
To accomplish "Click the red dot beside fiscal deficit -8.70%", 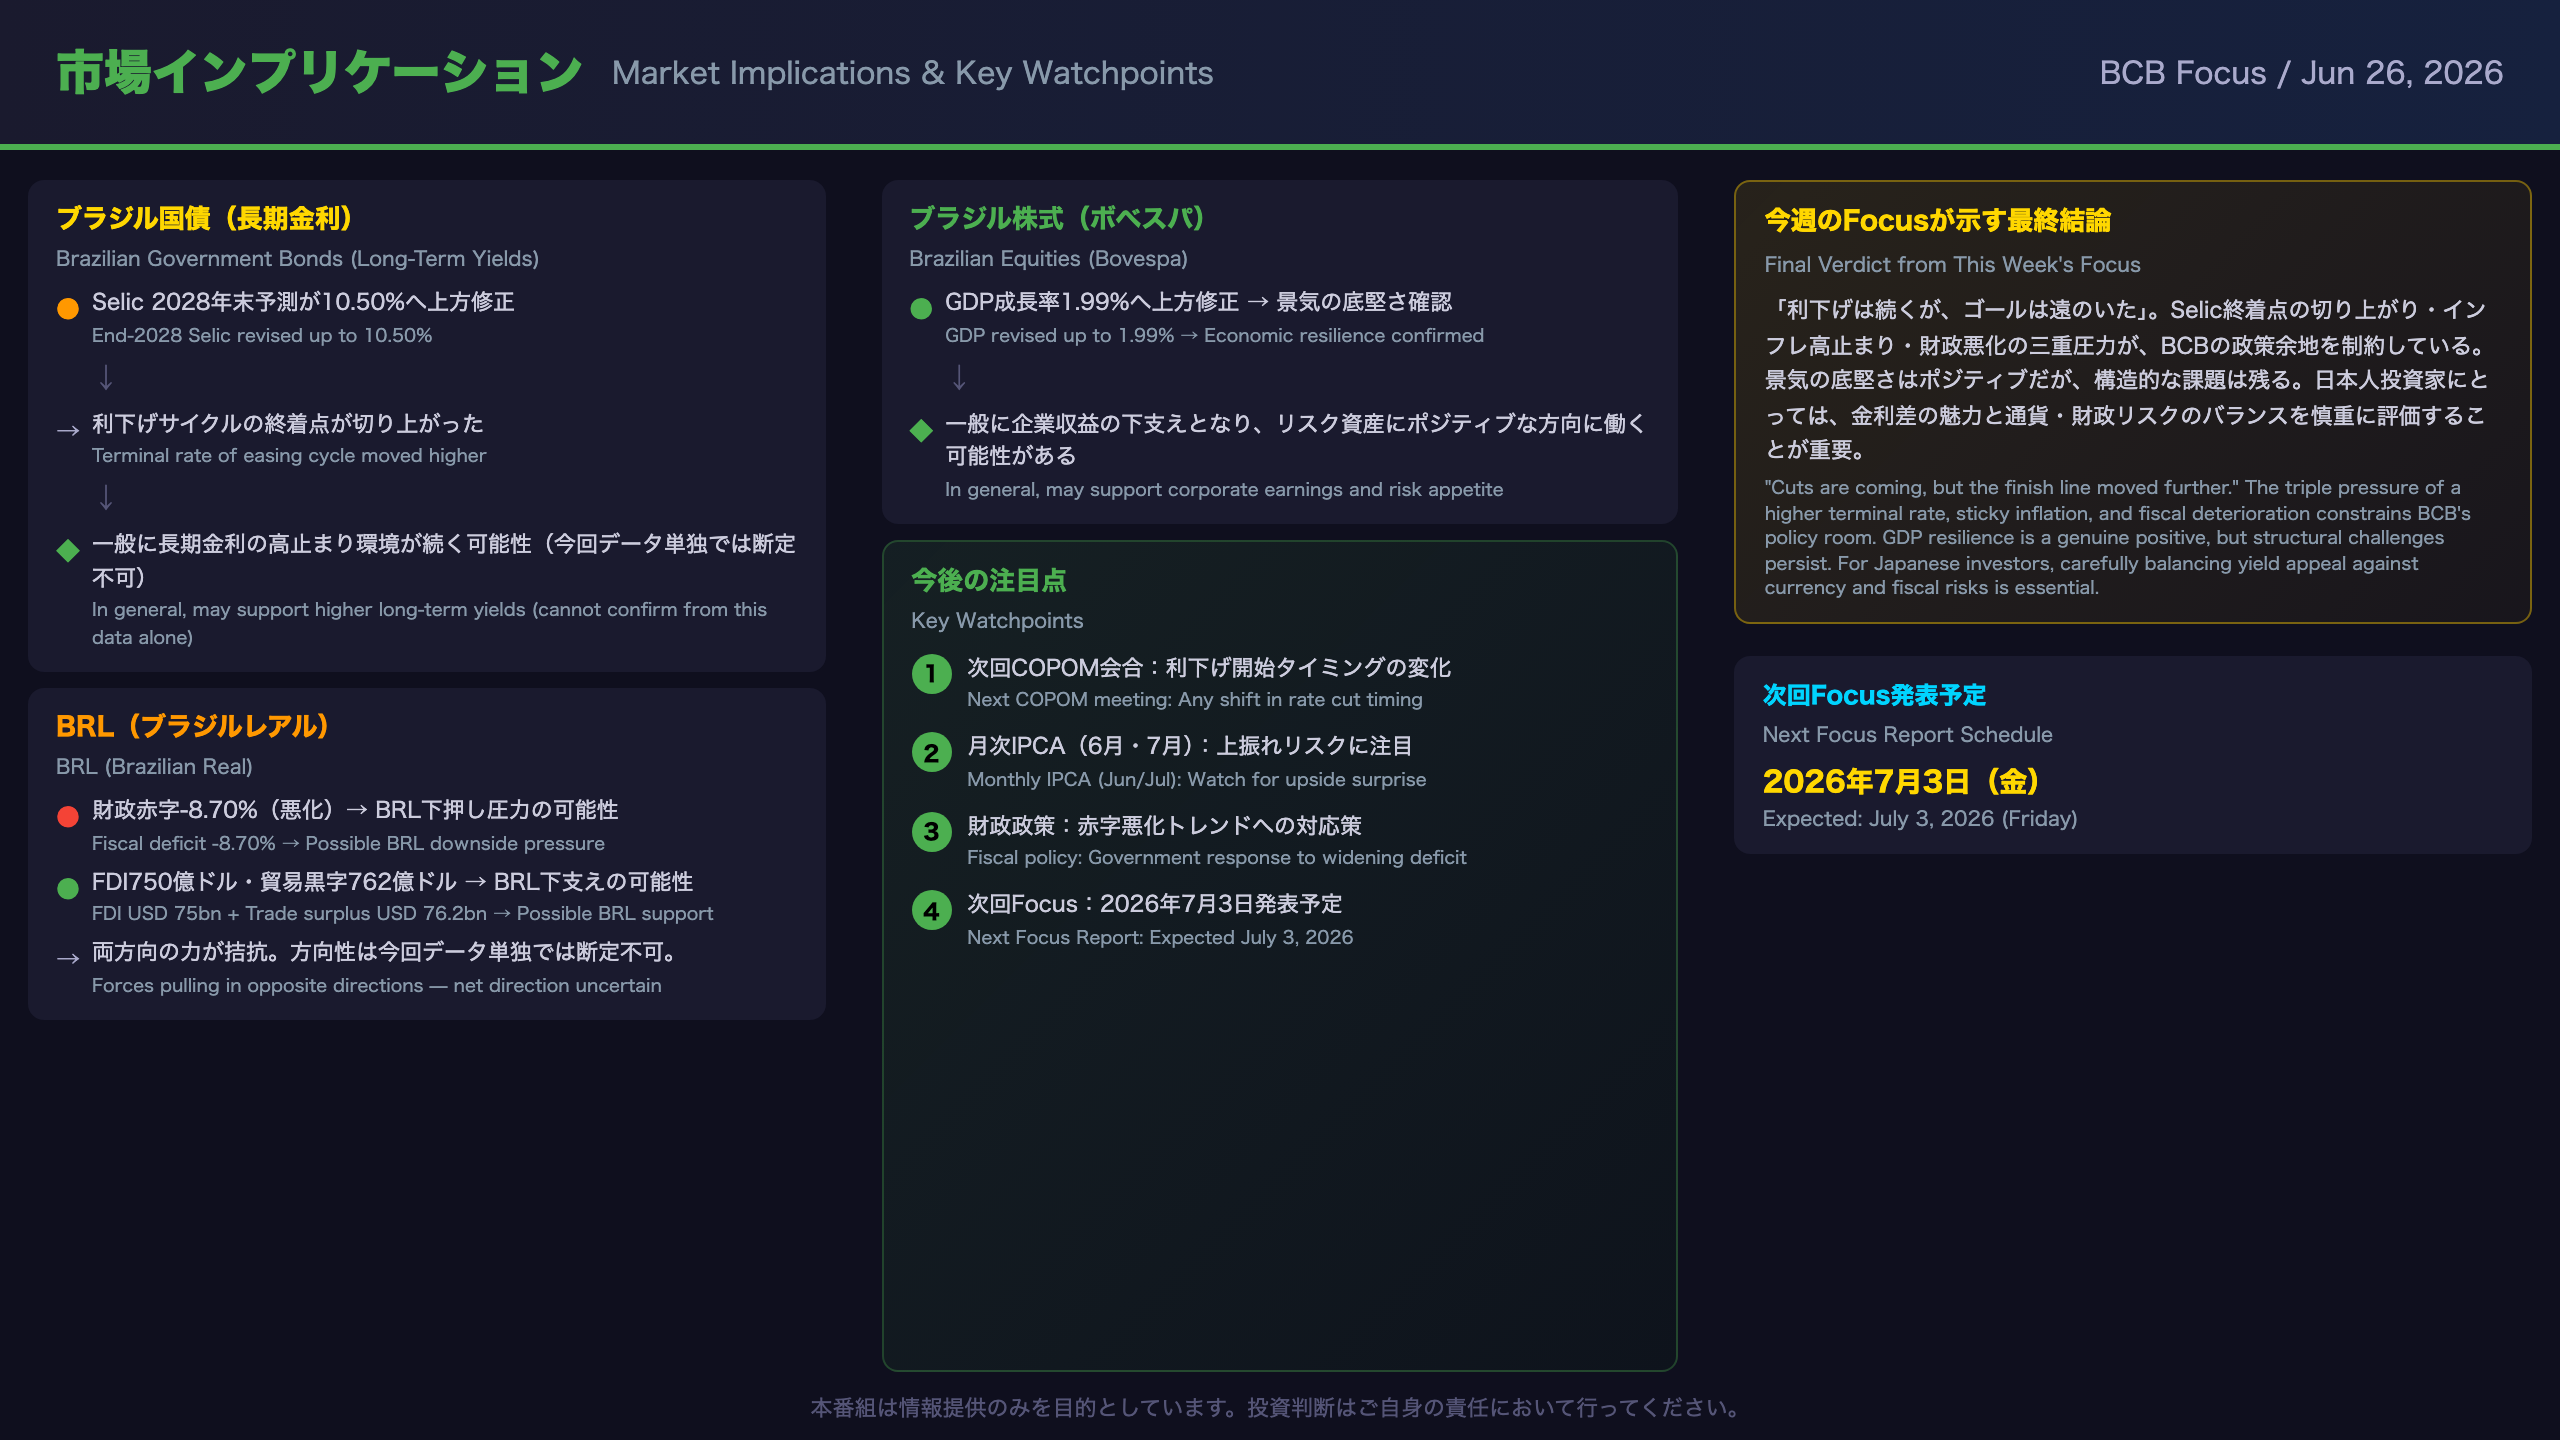I will click(x=68, y=816).
